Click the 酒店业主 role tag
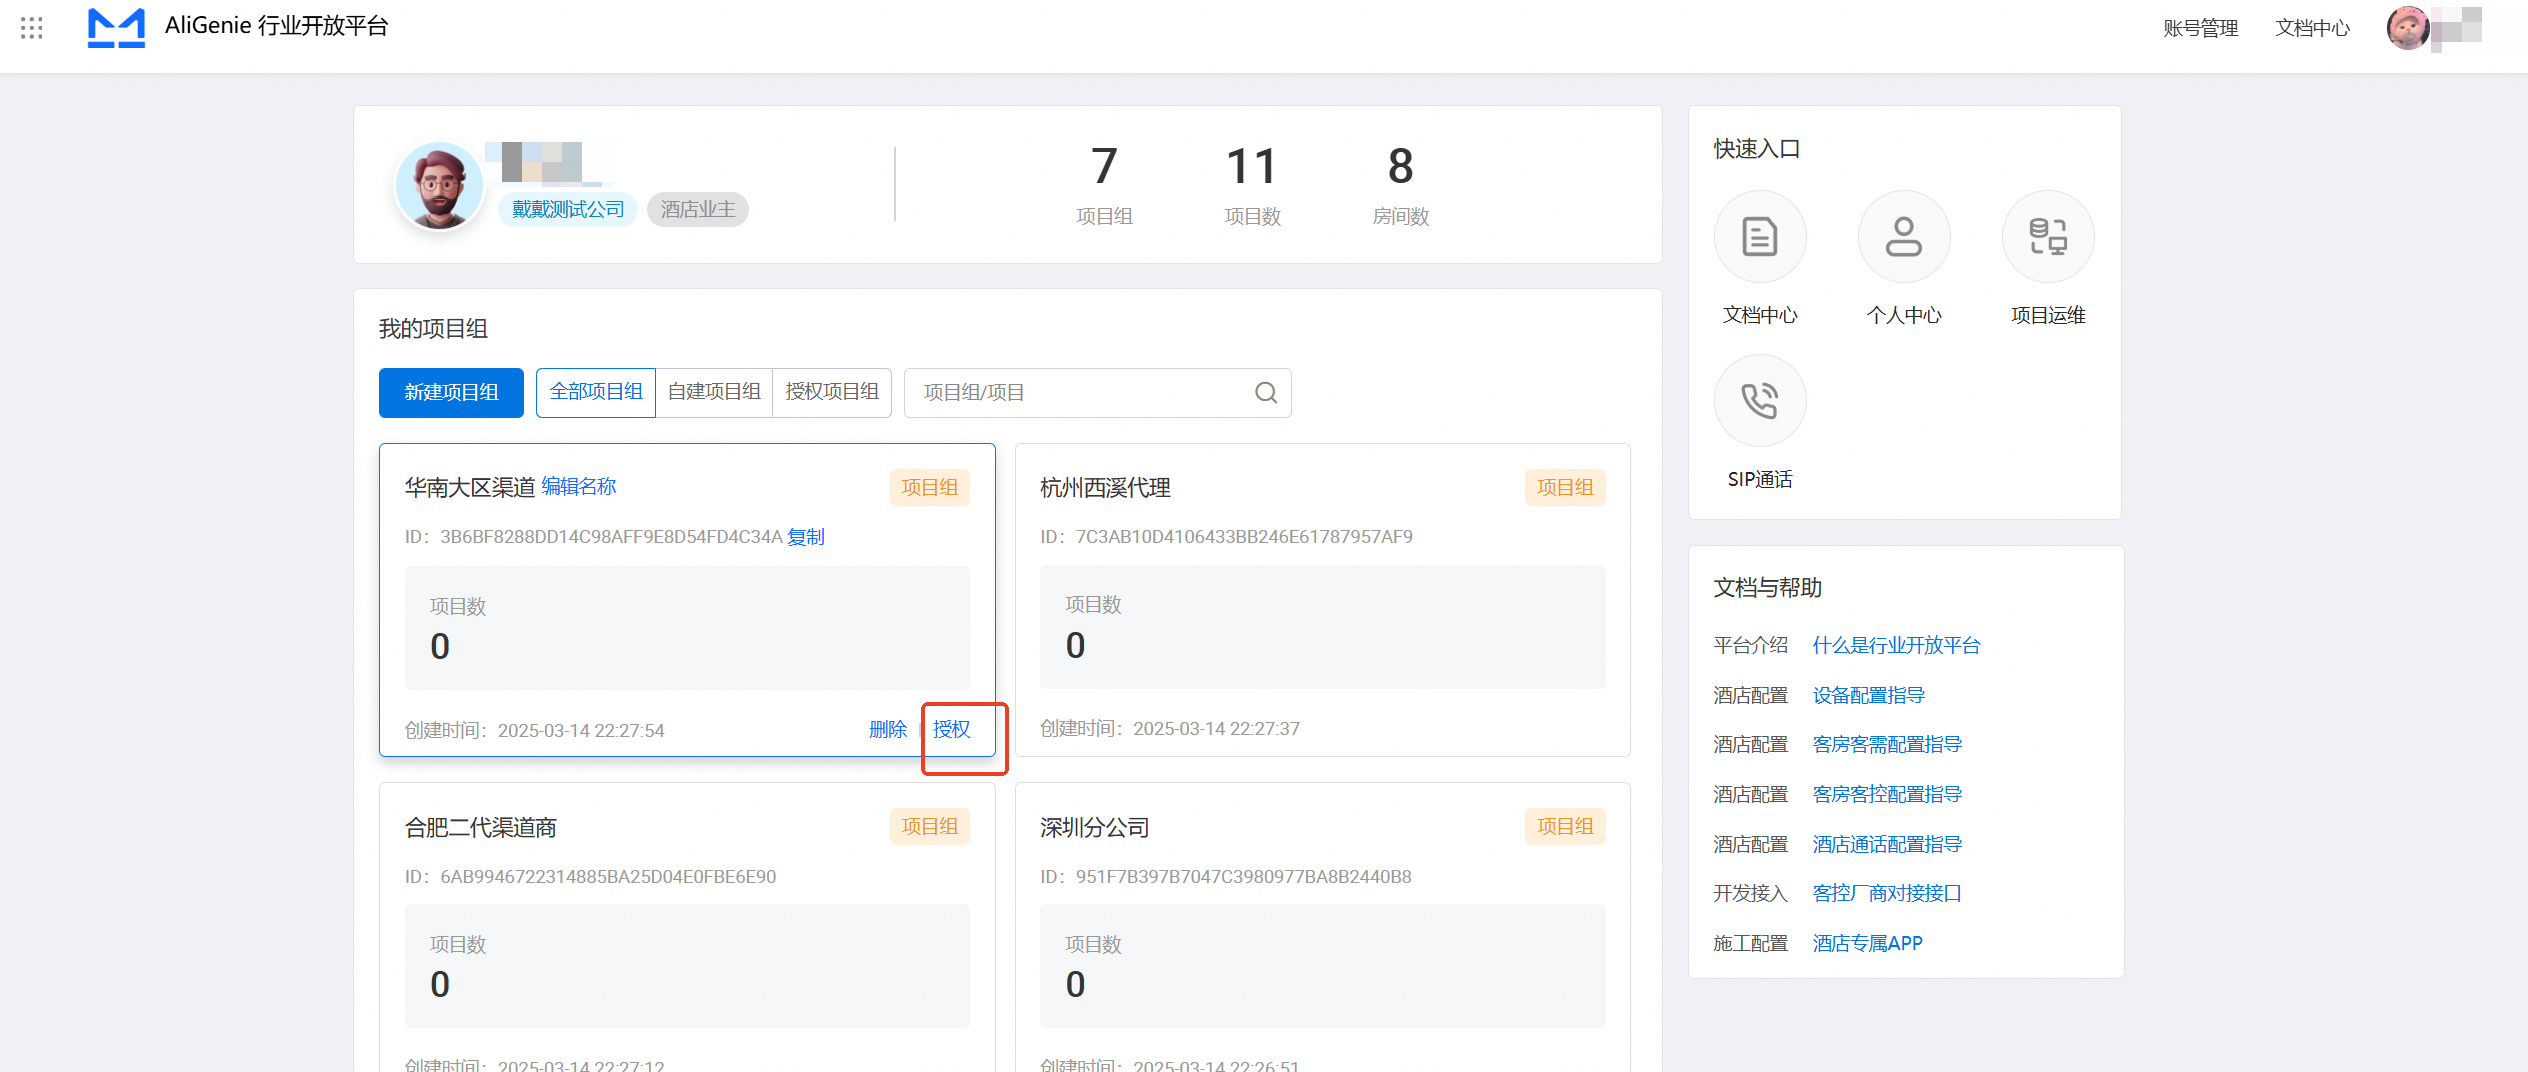This screenshot has height=1072, width=2528. click(x=698, y=209)
